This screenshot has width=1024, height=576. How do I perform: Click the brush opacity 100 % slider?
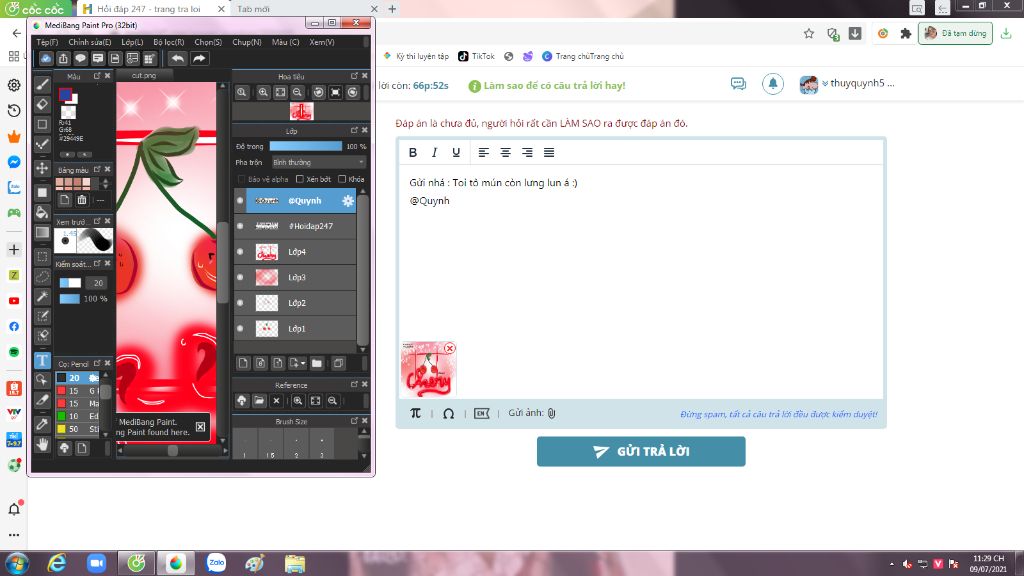[70, 298]
